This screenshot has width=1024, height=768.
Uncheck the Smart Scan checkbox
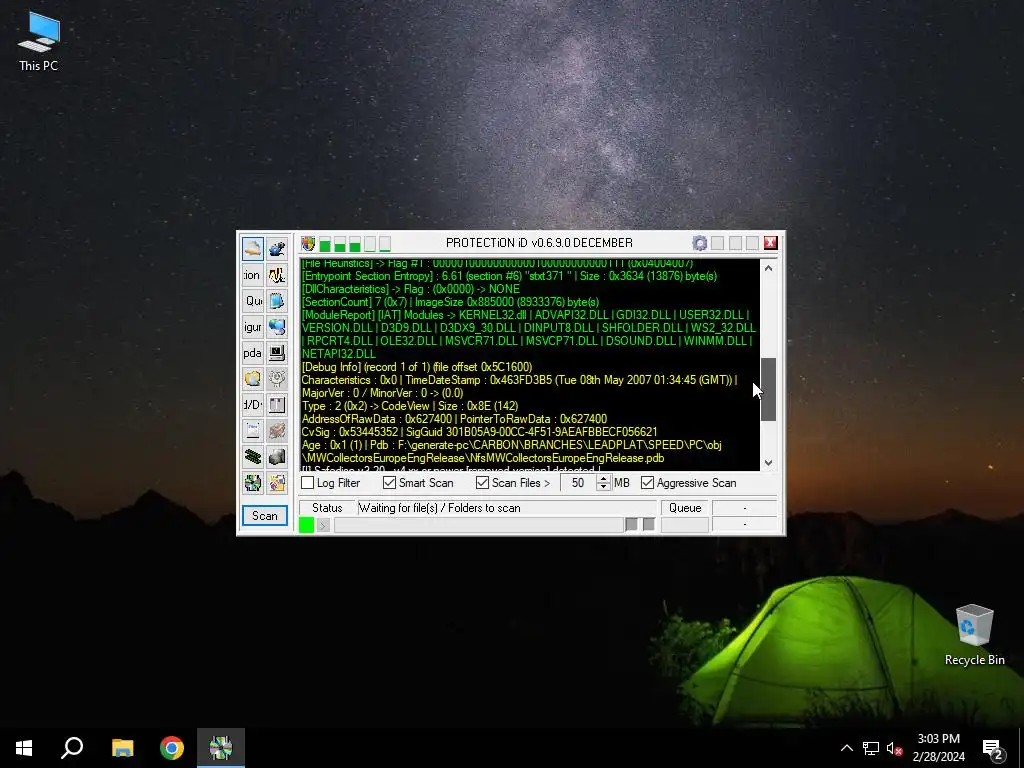coord(389,483)
